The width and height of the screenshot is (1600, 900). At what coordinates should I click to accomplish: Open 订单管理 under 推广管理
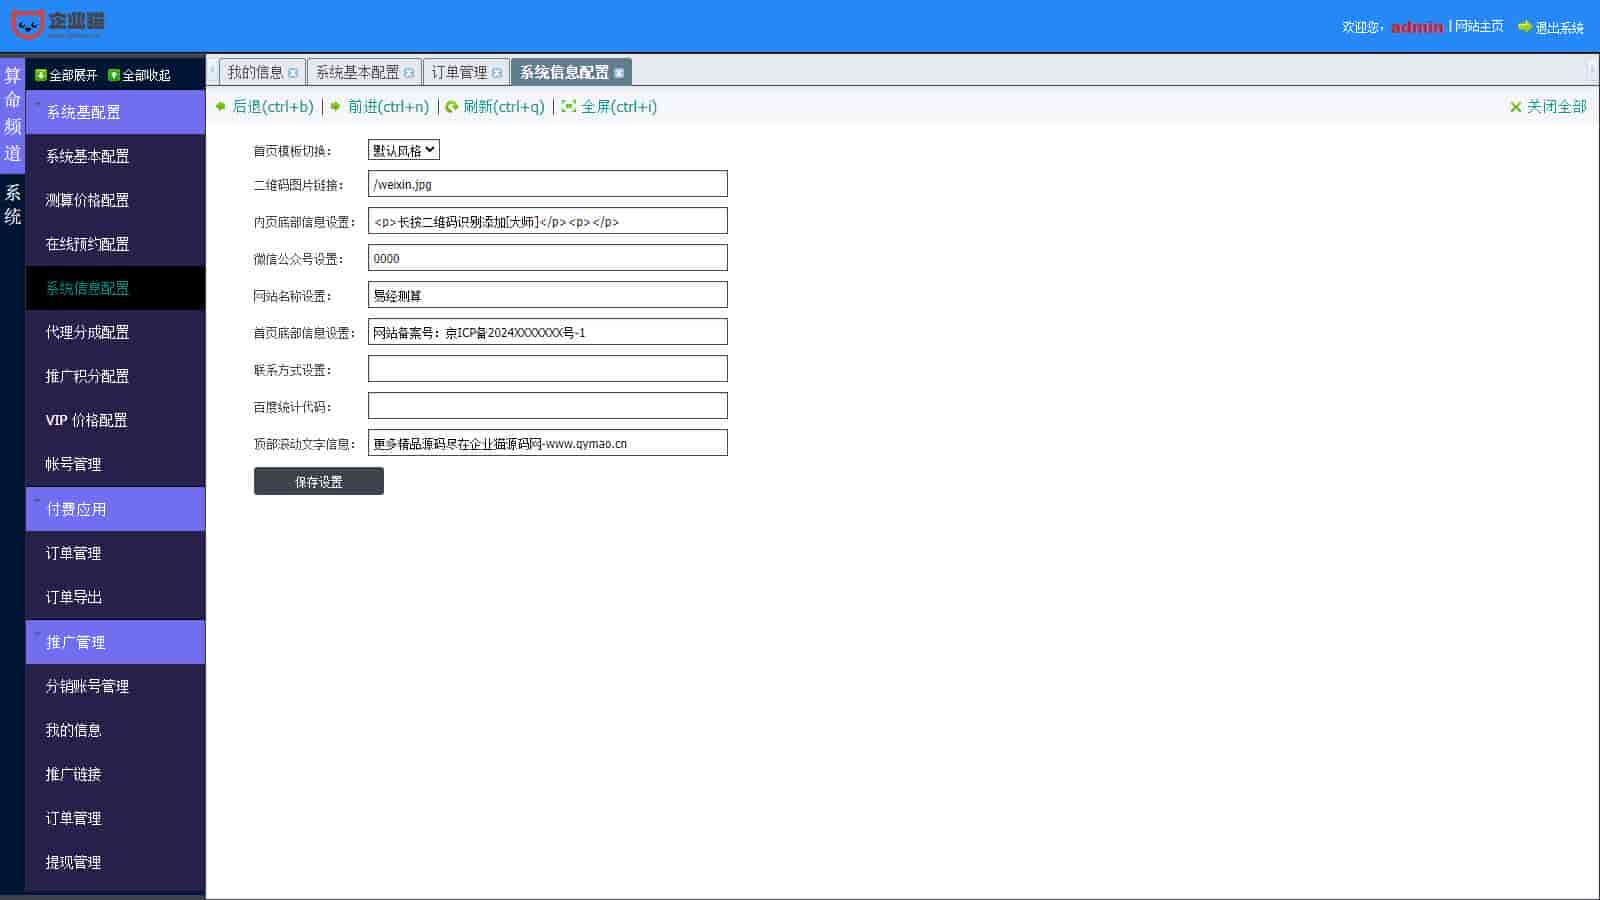pyautogui.click(x=116, y=818)
